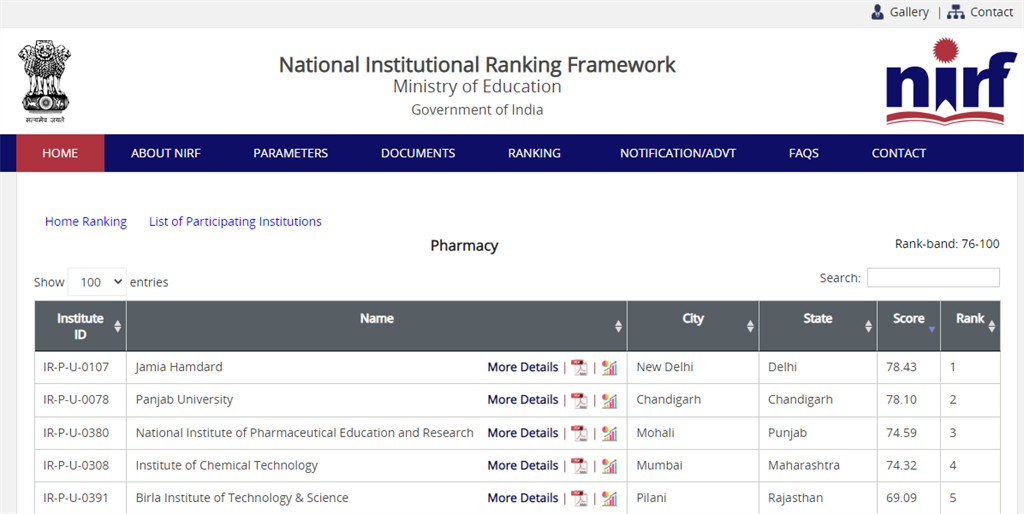Open CONTACT menu item in navbar
This screenshot has width=1024, height=514.
pyautogui.click(x=899, y=153)
